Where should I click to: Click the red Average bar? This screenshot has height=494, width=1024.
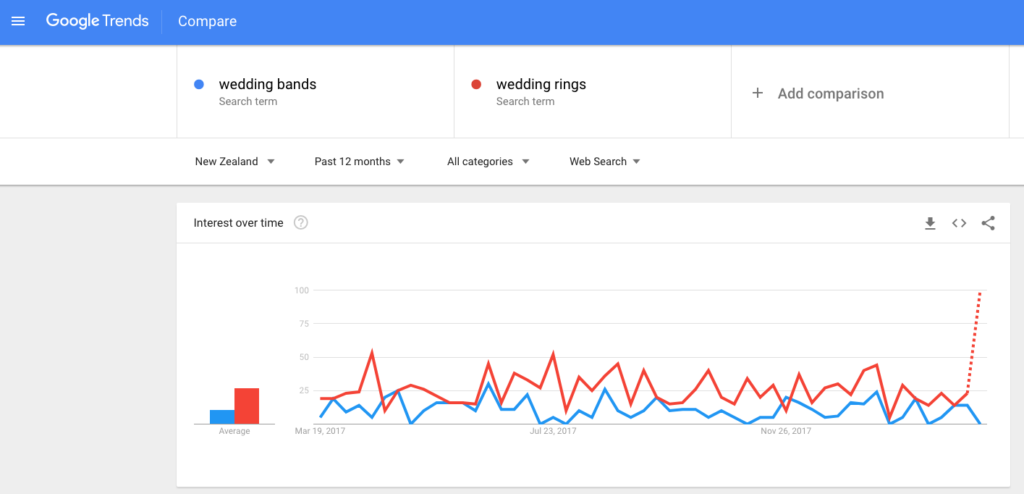coord(247,406)
